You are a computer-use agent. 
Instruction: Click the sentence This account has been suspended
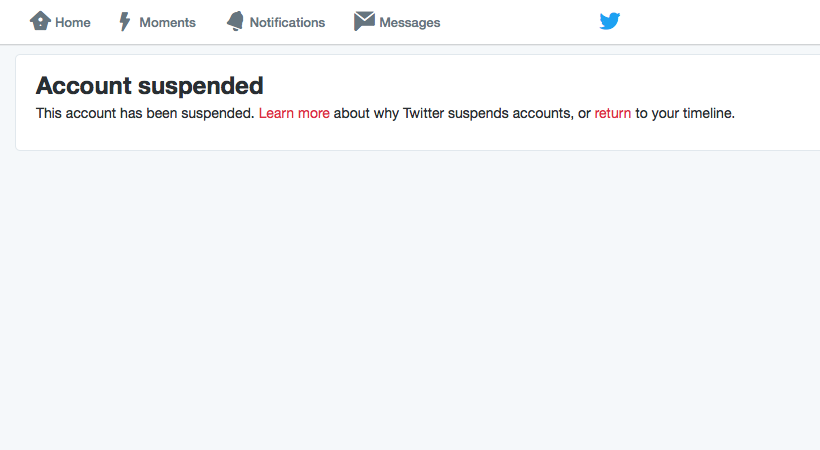tap(145, 113)
